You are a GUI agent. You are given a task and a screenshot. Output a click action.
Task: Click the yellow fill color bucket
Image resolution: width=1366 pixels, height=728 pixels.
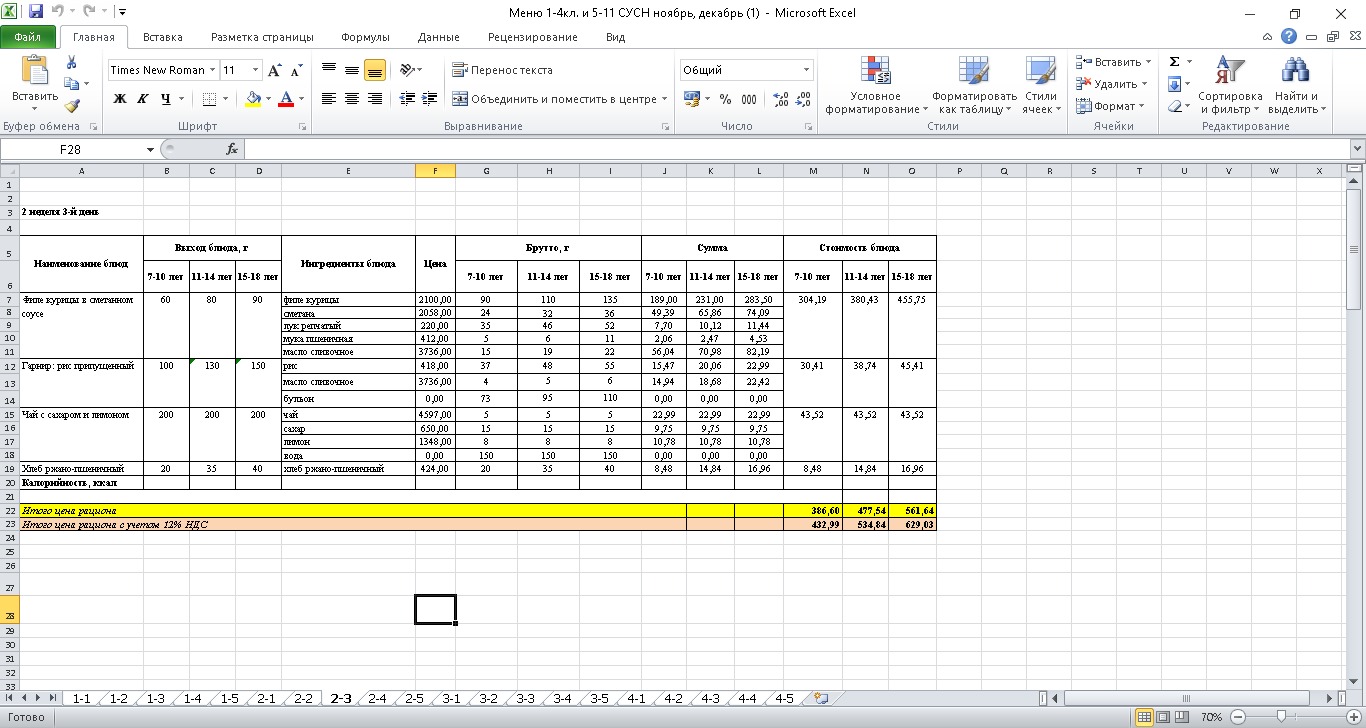[x=253, y=99]
